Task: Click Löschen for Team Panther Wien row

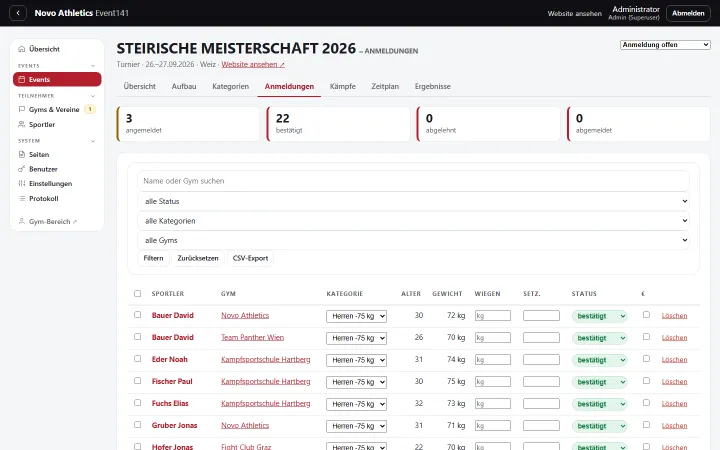Action: tap(674, 338)
